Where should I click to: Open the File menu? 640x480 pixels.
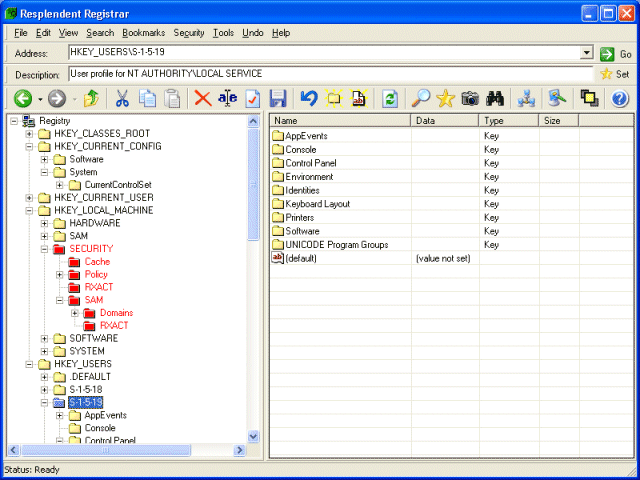[20, 33]
